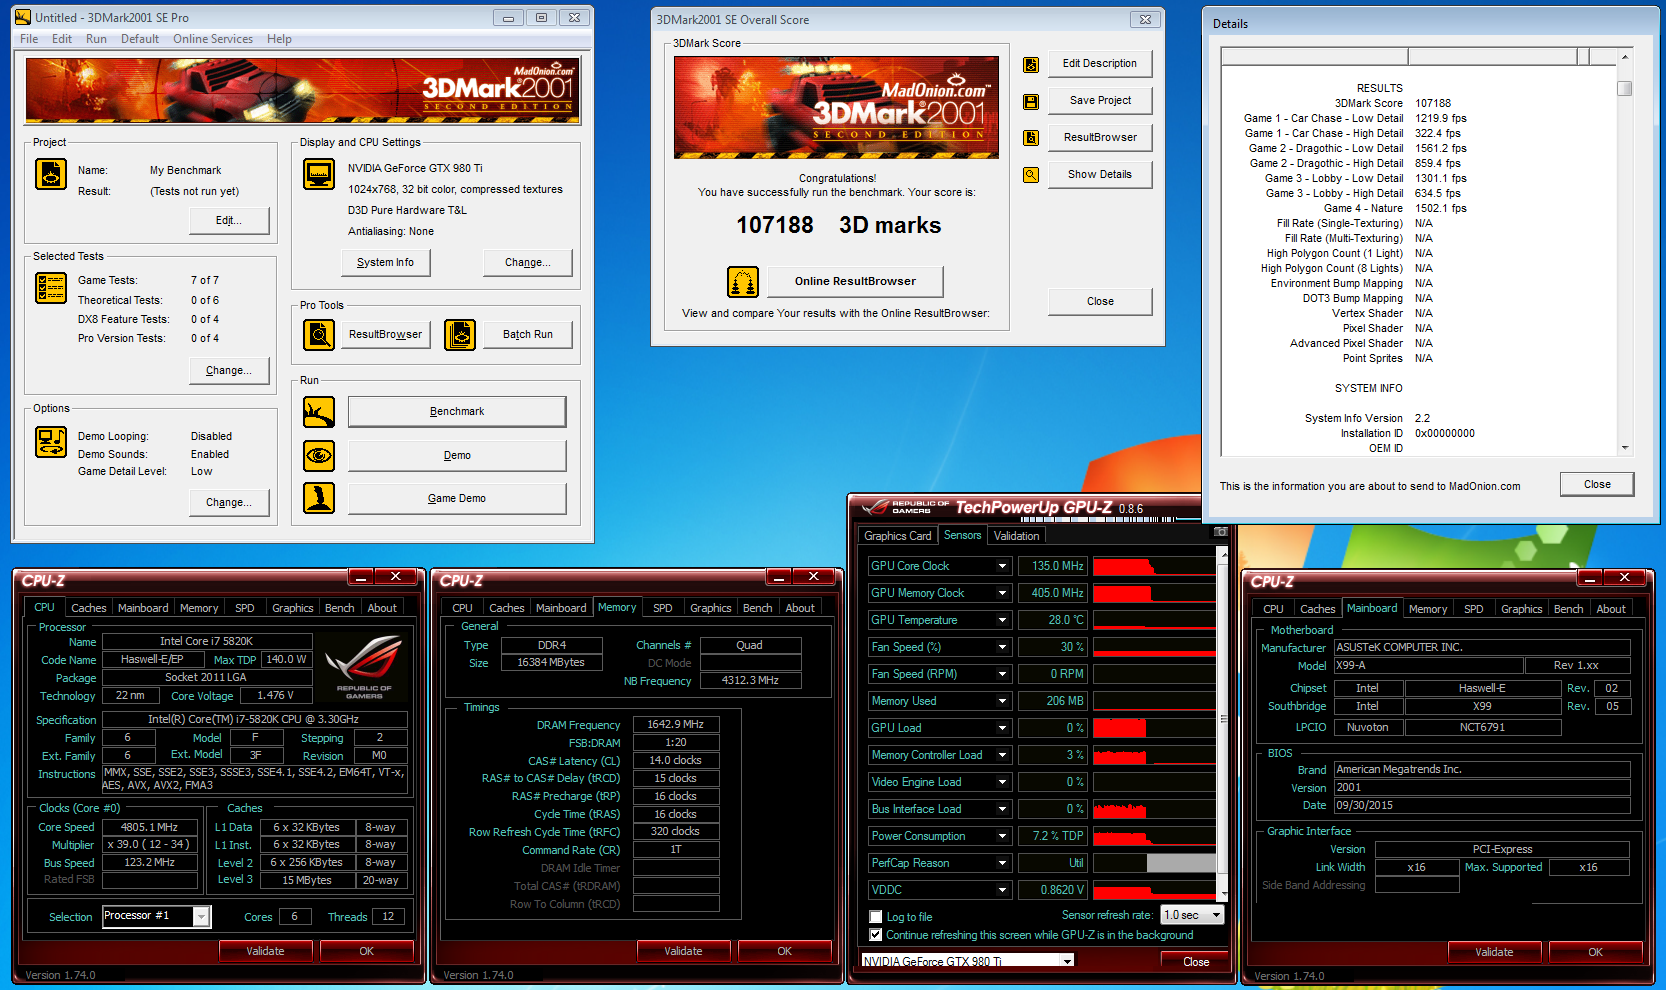Click Close button in Details window
The height and width of the screenshot is (990, 1666).
(x=1597, y=484)
